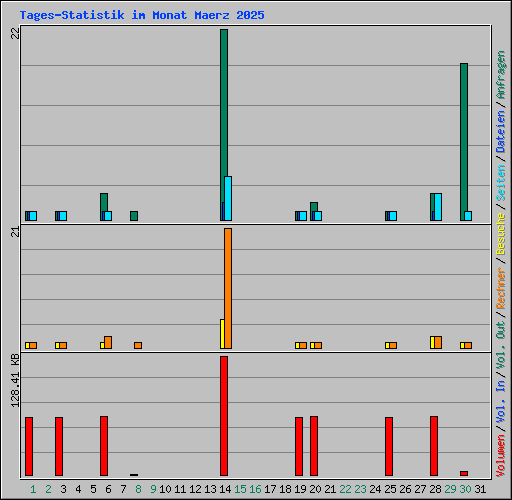Click the green 'Anfragen' legend label
This screenshot has height=500, width=512.
[501, 74]
